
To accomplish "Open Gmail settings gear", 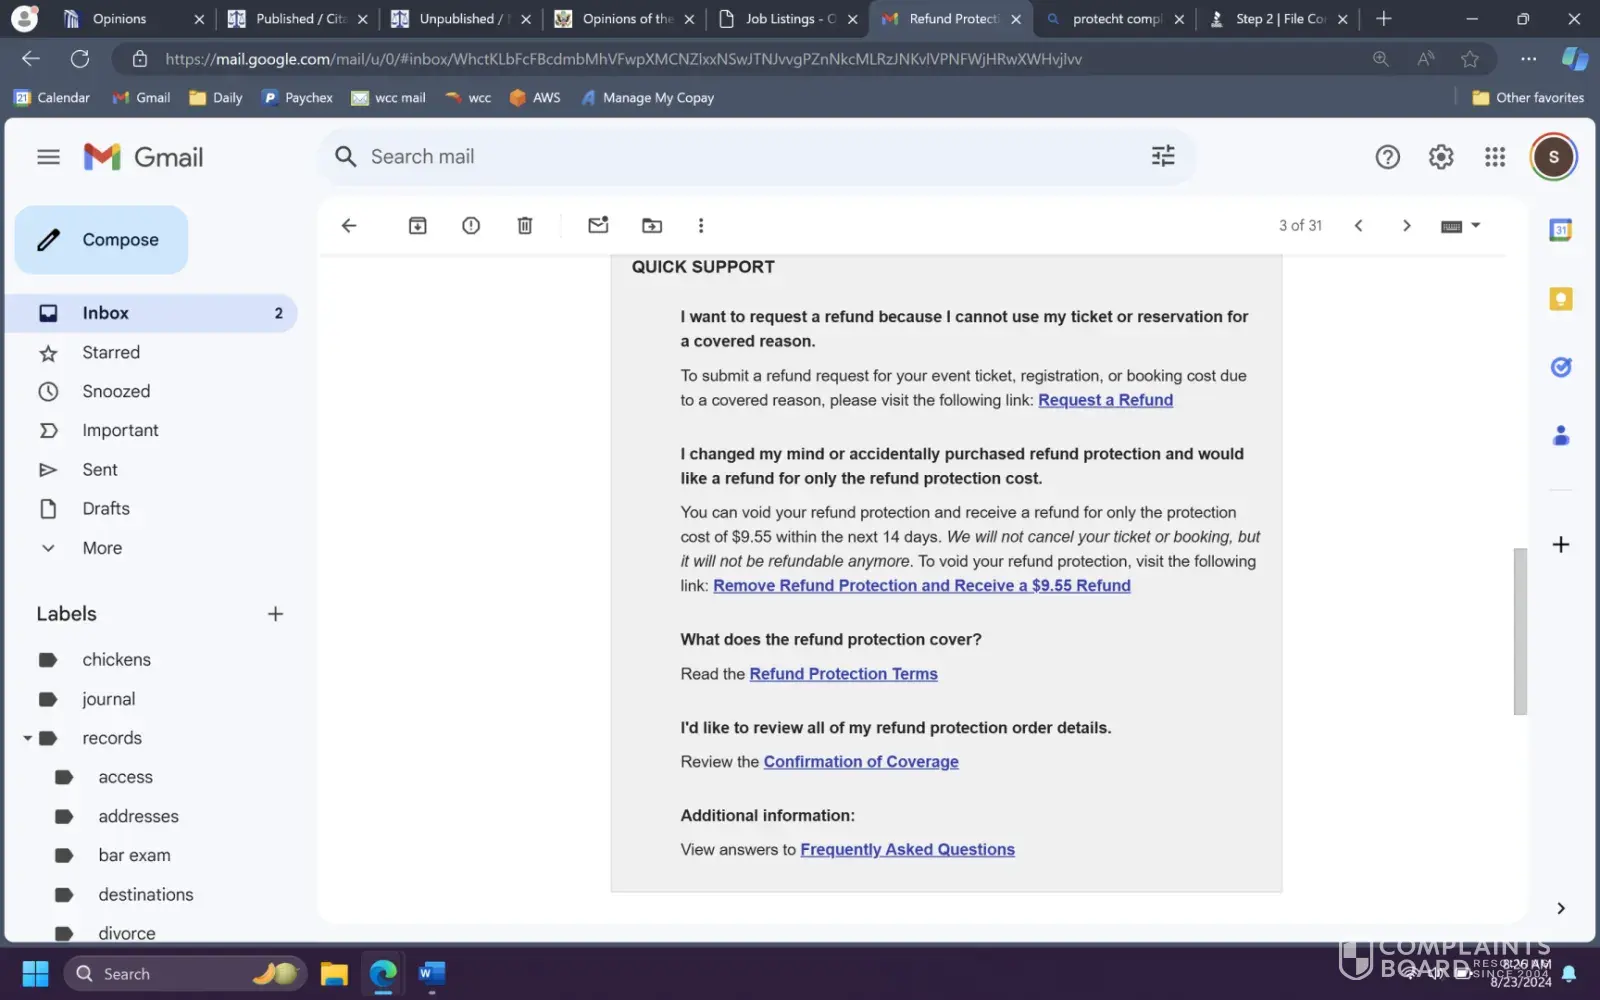I will coord(1441,157).
